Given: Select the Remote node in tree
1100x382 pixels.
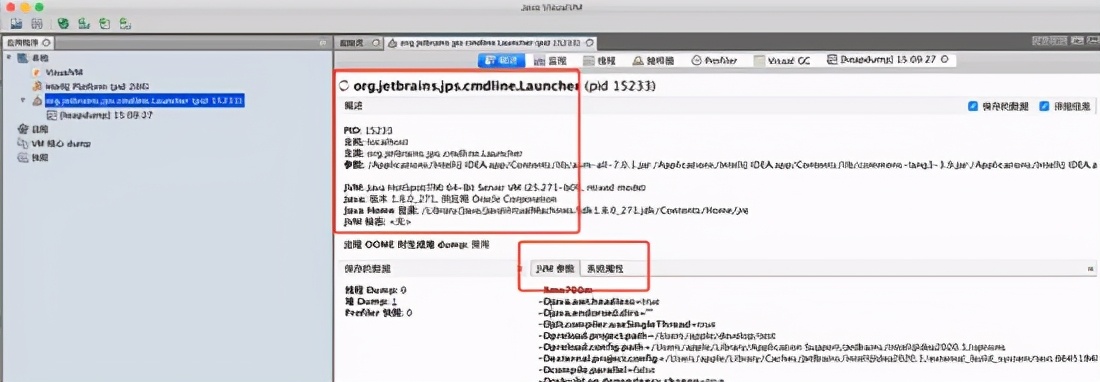Looking at the screenshot, I should point(40,129).
